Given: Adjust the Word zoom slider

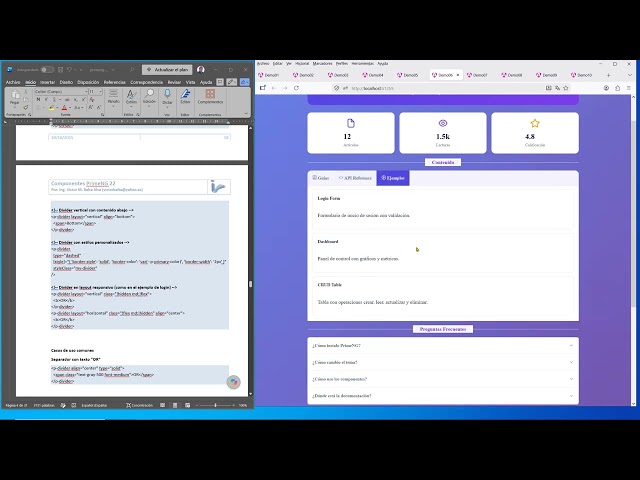Looking at the screenshot, I should (216, 405).
